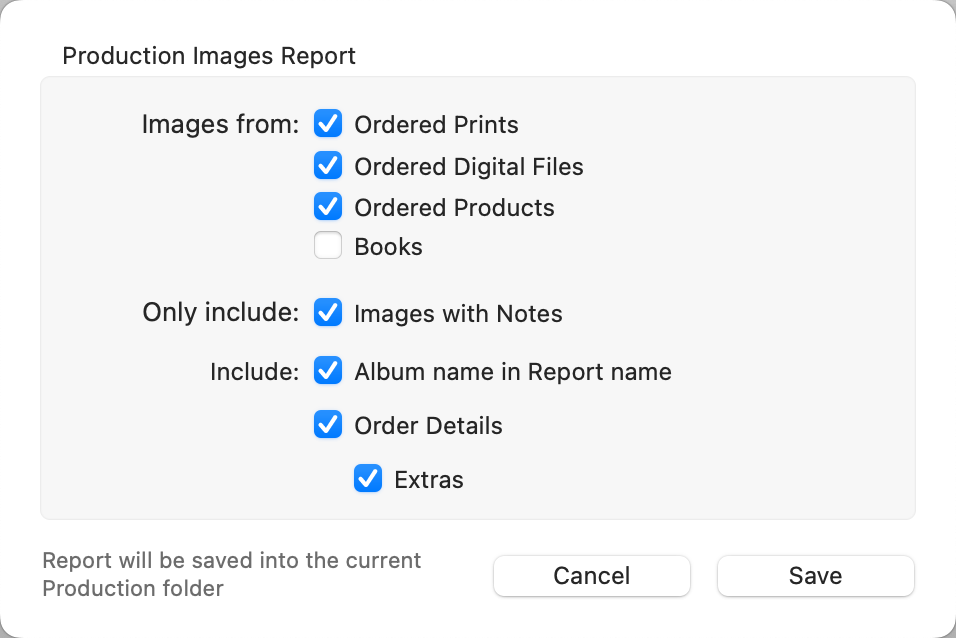Turn off Album name in Report name checkbox
Viewport: 956px width, 638px height.
328,371
